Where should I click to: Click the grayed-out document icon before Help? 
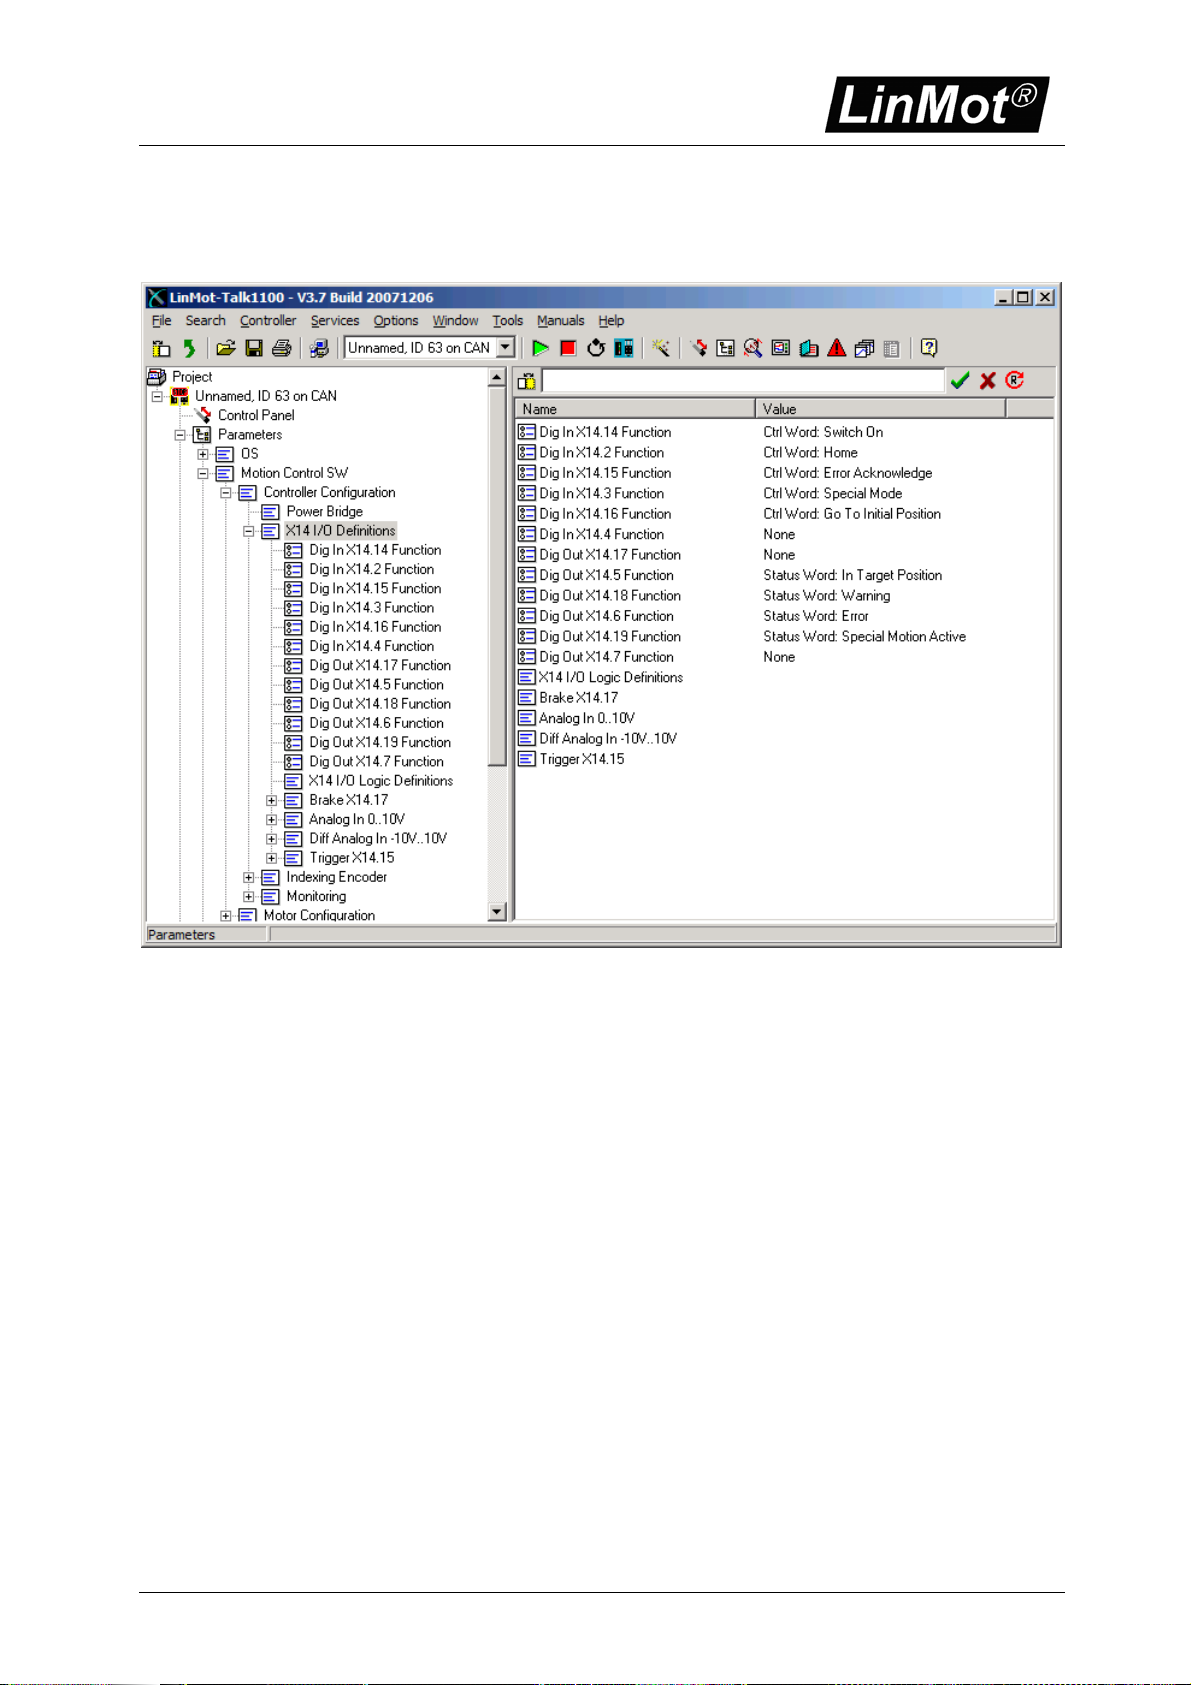pyautogui.click(x=892, y=348)
